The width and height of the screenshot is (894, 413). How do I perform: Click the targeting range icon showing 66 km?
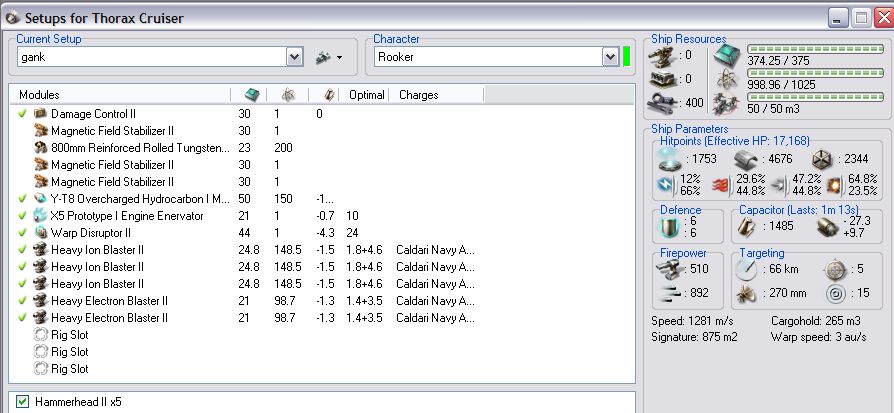click(x=746, y=269)
